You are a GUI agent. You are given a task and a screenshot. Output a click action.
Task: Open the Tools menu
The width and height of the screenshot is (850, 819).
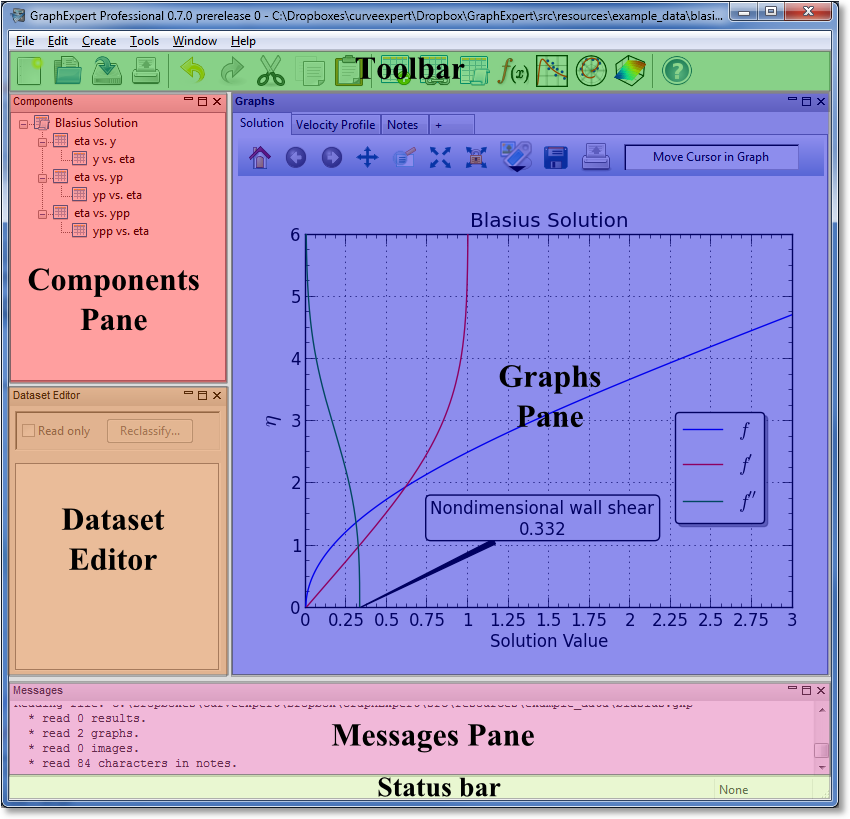pos(144,41)
